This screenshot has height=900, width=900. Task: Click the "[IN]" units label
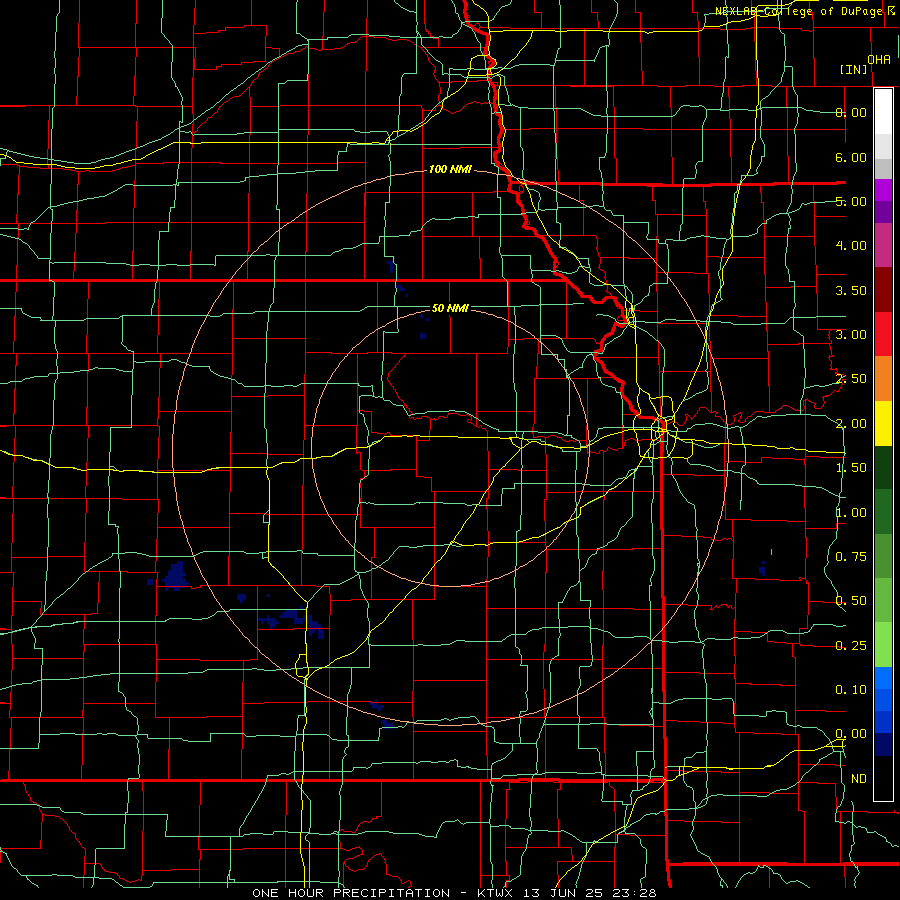pyautogui.click(x=854, y=69)
